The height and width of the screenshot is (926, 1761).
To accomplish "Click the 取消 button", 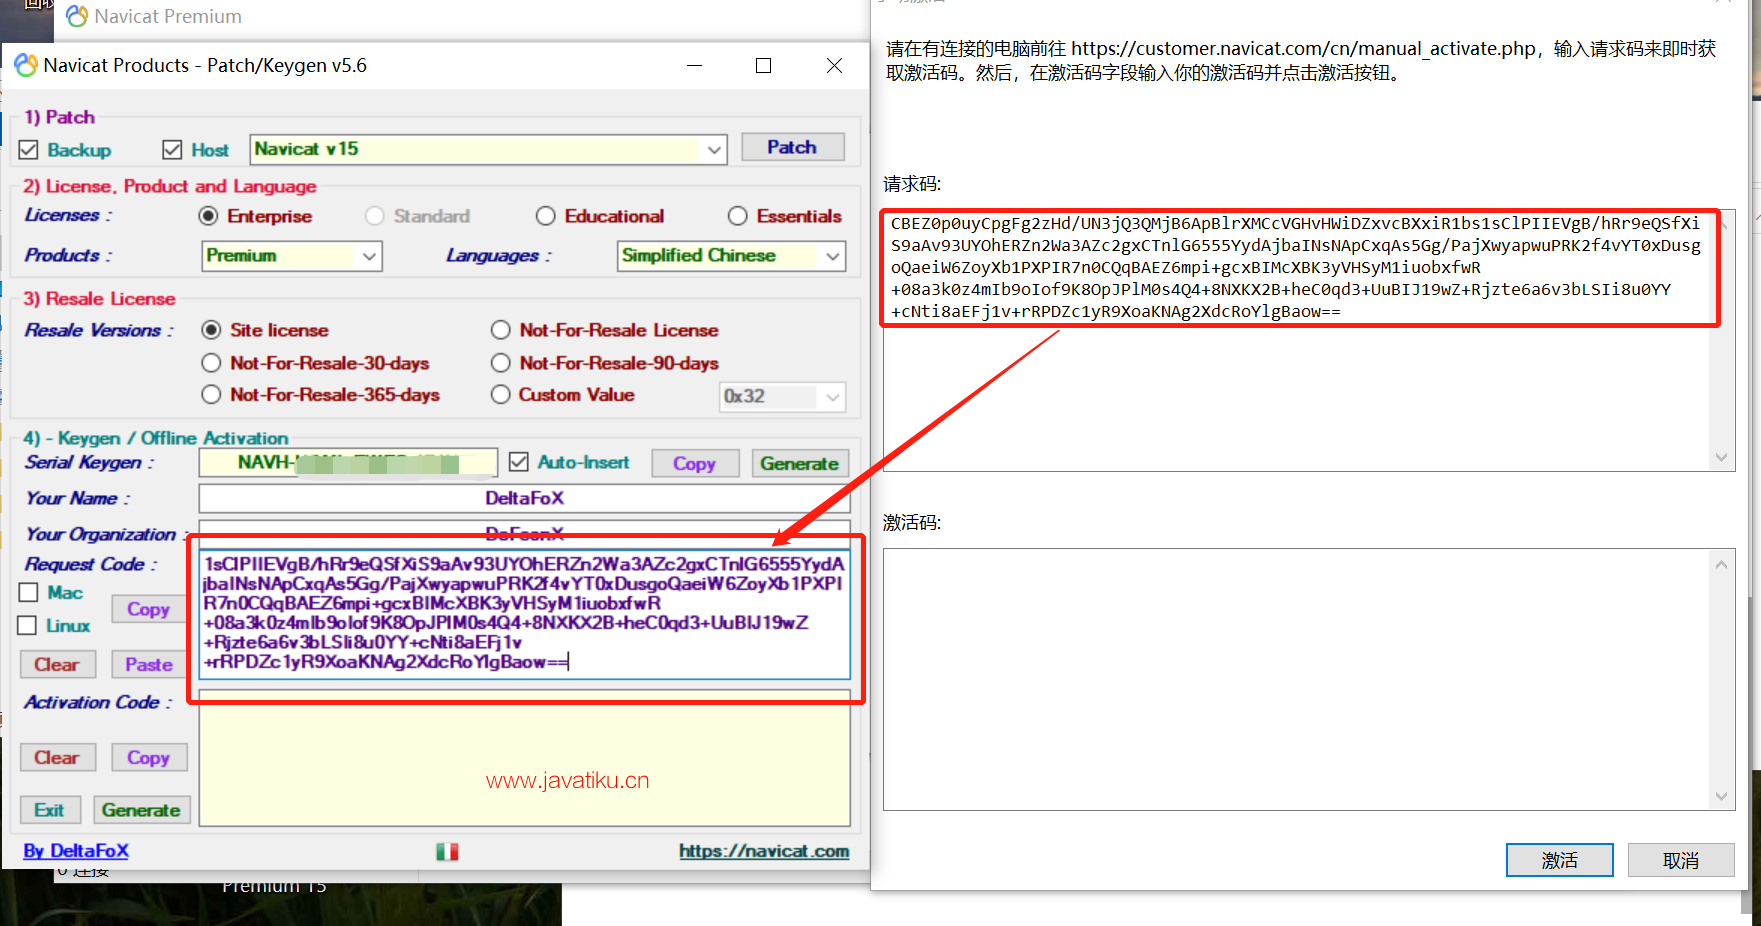I will tap(1680, 860).
